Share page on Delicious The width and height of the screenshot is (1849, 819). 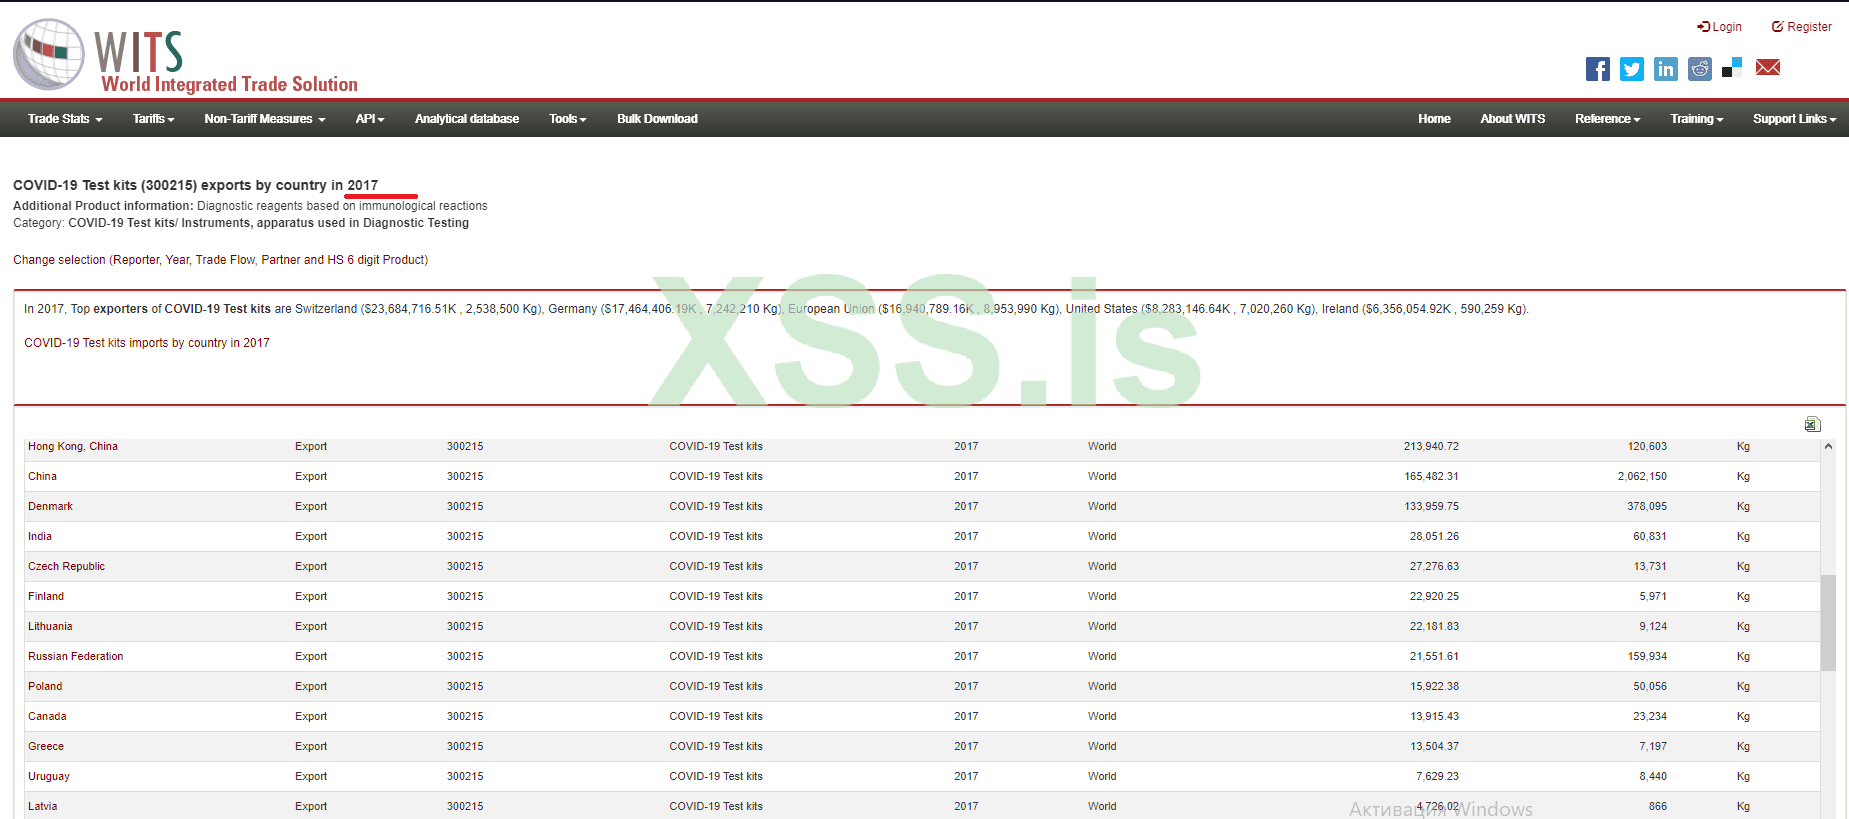(1733, 68)
